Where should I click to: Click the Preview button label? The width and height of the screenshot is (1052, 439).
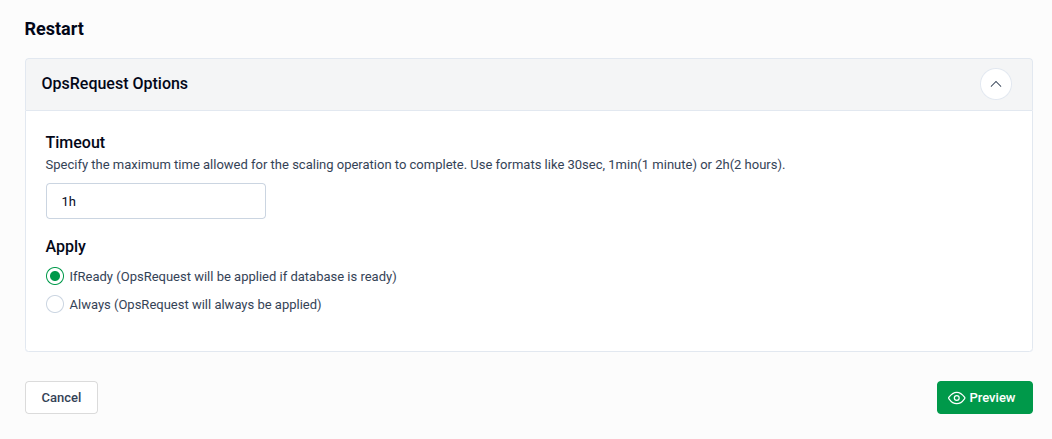tap(992, 398)
